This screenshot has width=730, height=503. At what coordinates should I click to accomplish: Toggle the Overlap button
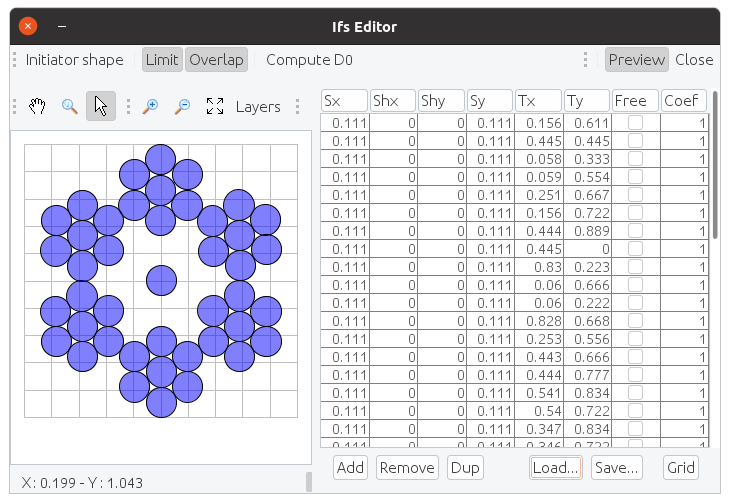point(216,60)
